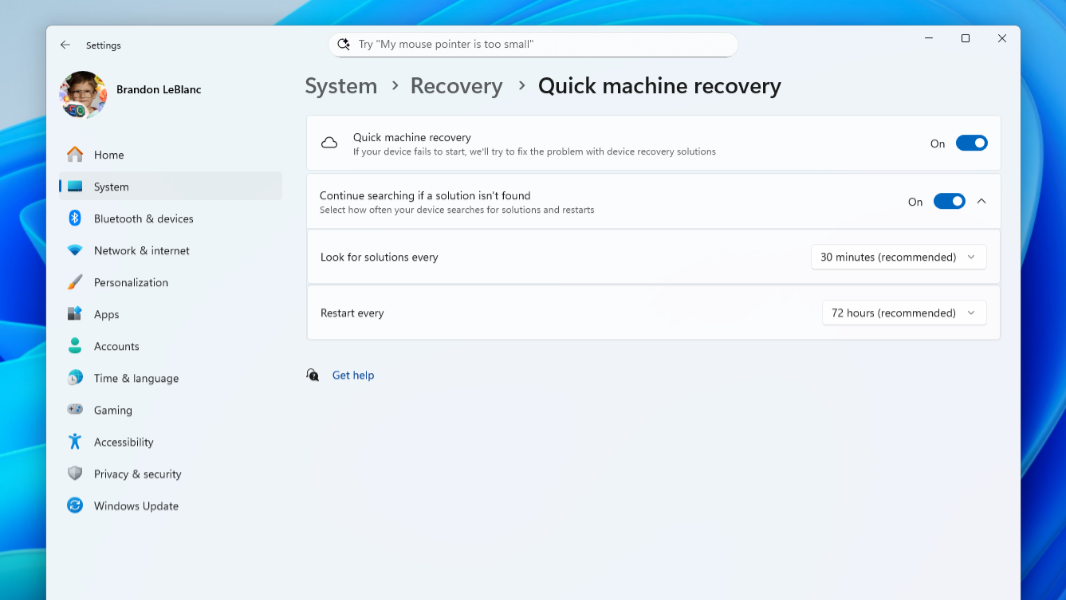Open Windows Update sync icon
The height and width of the screenshot is (600, 1066).
coord(75,506)
